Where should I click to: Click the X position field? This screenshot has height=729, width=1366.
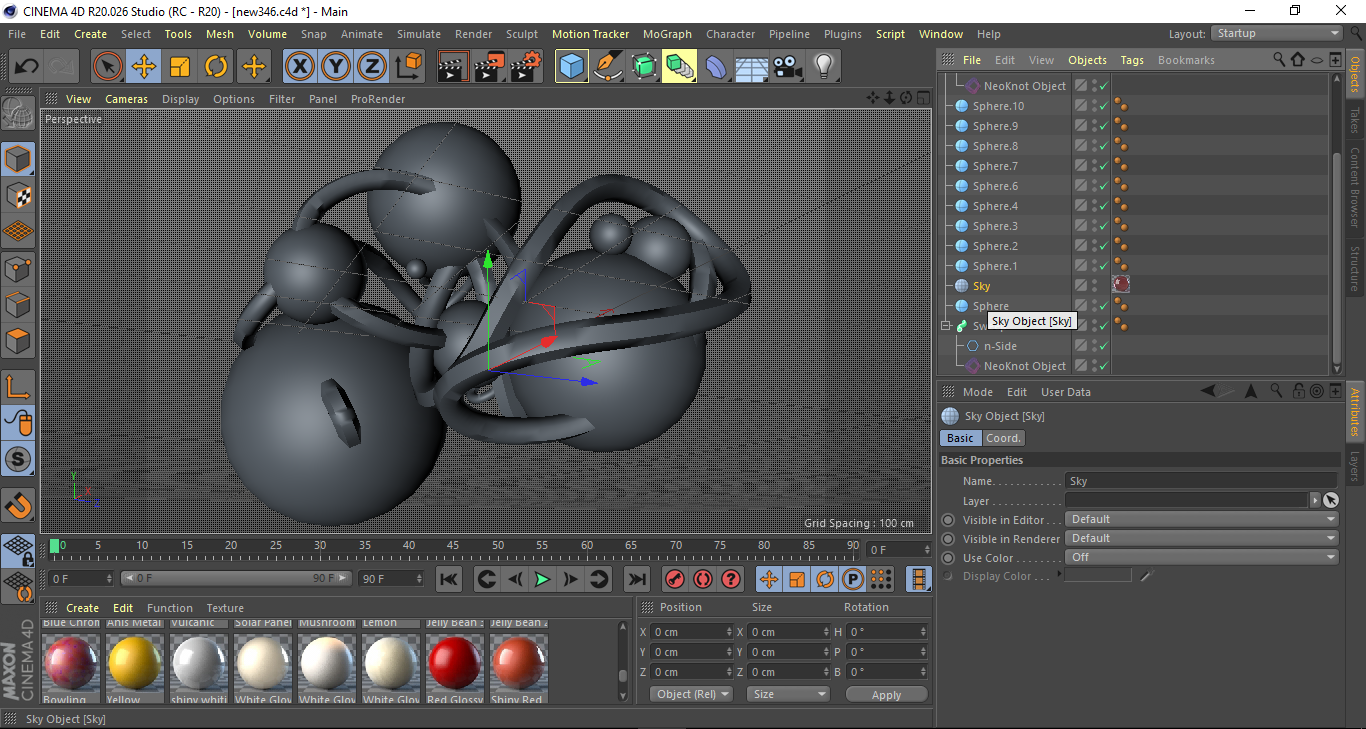tap(691, 632)
